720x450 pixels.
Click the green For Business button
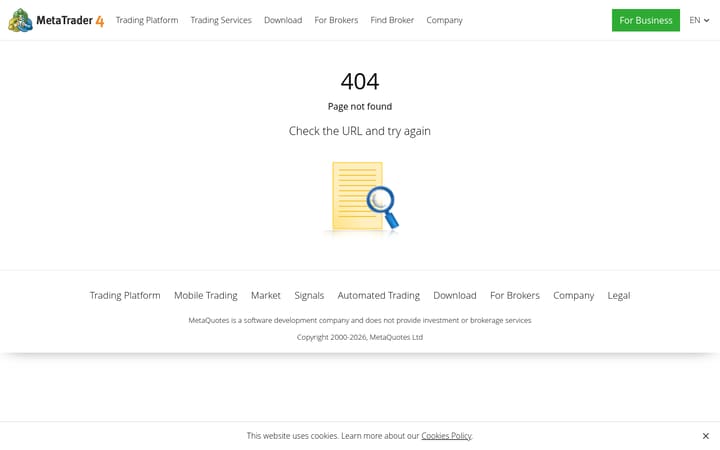[646, 20]
